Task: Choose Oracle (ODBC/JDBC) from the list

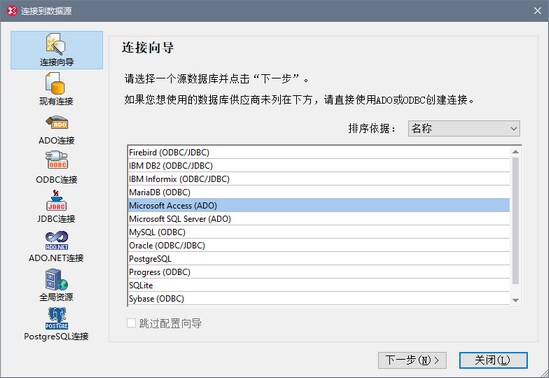Action: point(319,246)
